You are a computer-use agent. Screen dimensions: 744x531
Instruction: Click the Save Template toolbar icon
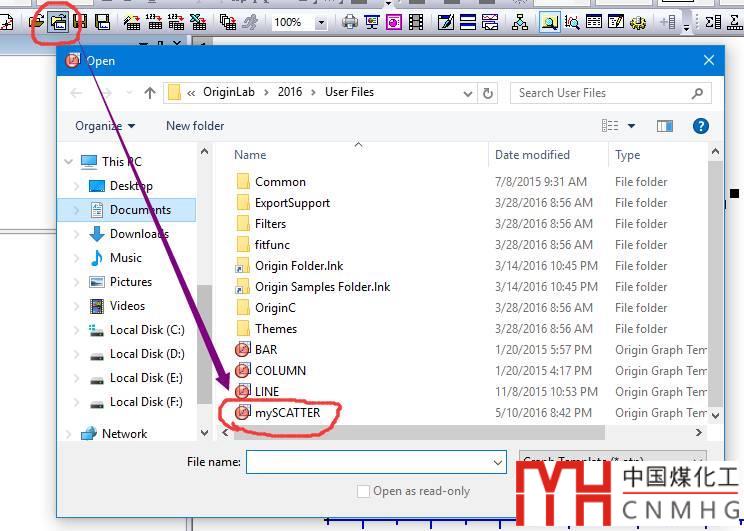point(102,22)
